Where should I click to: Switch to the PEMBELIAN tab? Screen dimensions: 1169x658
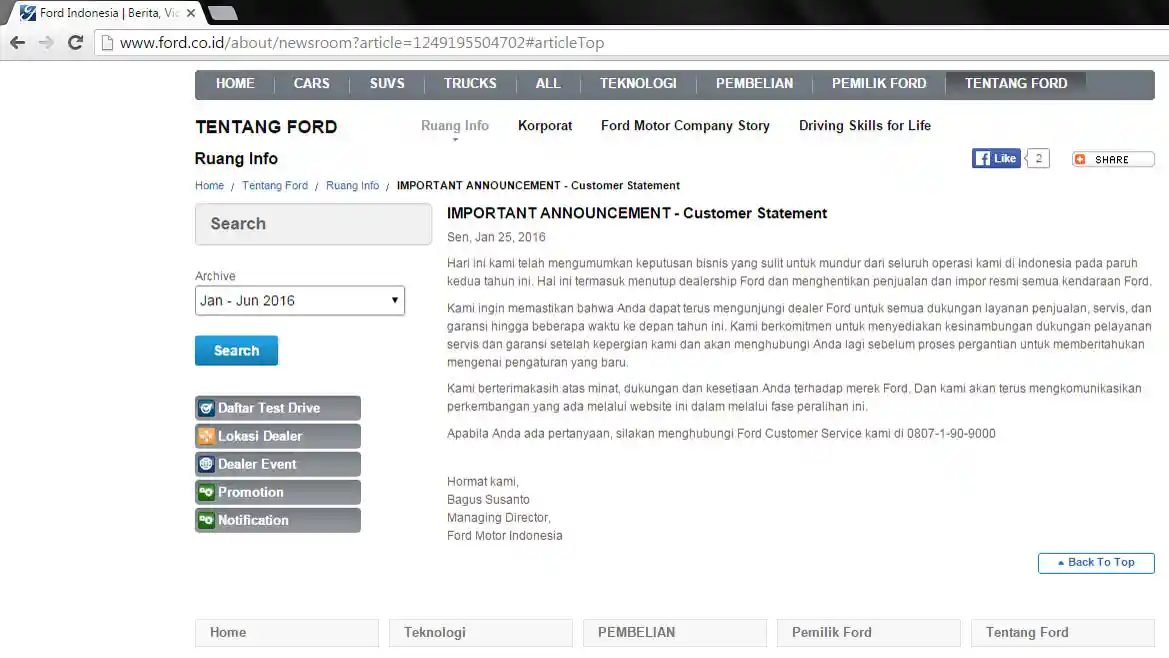point(754,84)
